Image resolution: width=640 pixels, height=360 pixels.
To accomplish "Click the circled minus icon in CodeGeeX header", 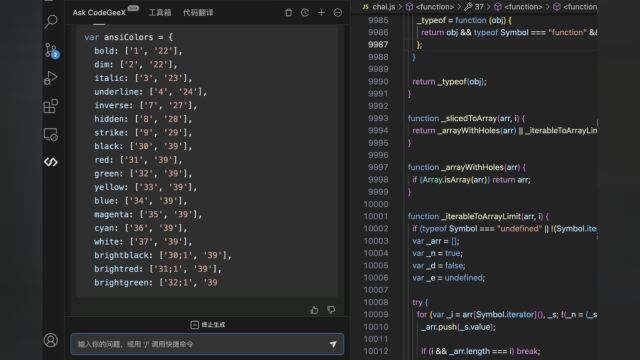I will 338,13.
